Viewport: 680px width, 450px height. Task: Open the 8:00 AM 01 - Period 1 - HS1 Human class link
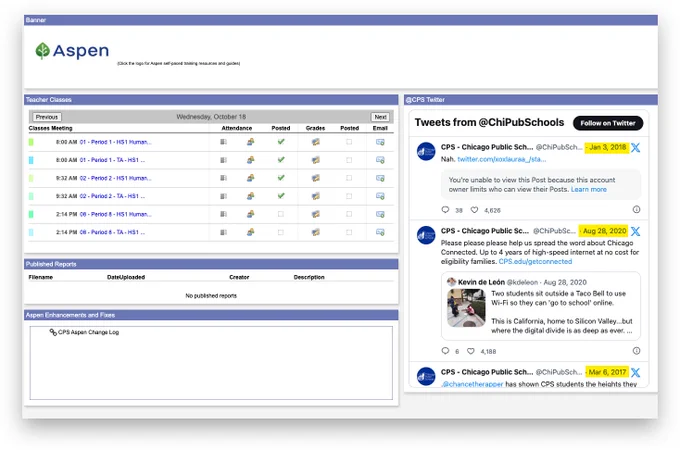coord(115,142)
